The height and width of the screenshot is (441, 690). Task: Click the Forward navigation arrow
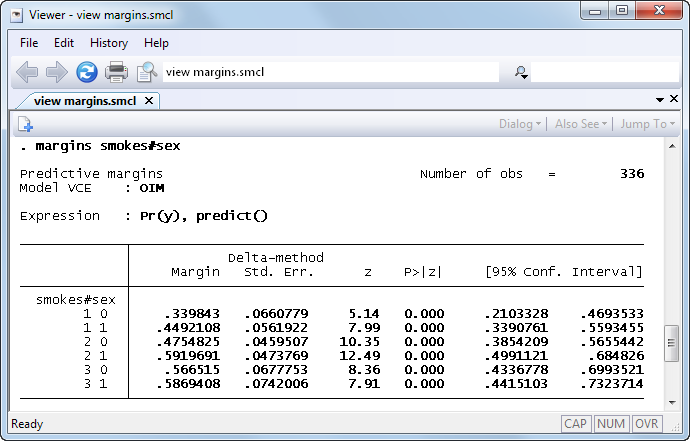[57, 72]
